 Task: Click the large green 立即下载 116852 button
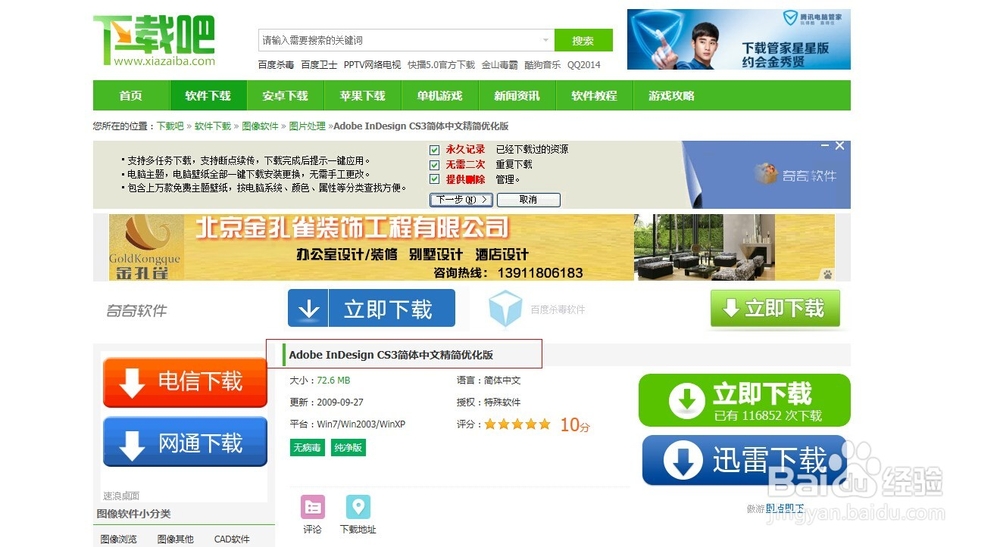point(744,400)
